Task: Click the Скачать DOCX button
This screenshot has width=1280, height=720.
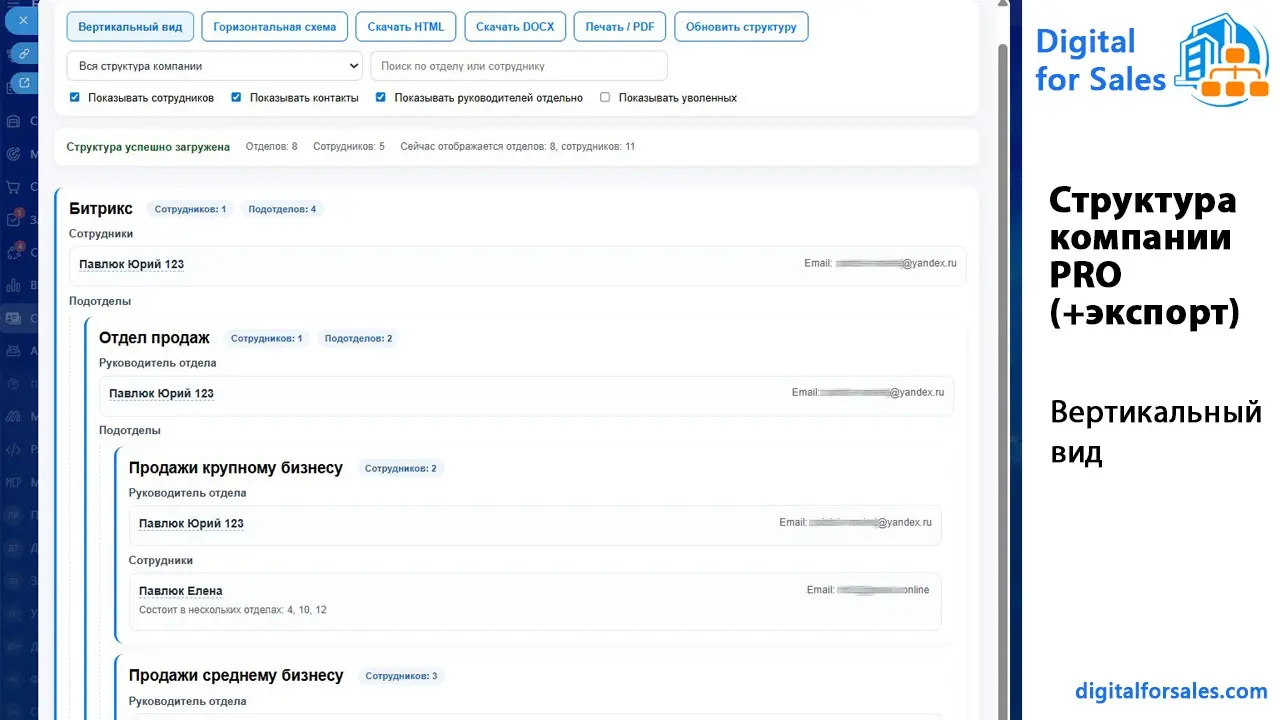Action: pyautogui.click(x=515, y=26)
